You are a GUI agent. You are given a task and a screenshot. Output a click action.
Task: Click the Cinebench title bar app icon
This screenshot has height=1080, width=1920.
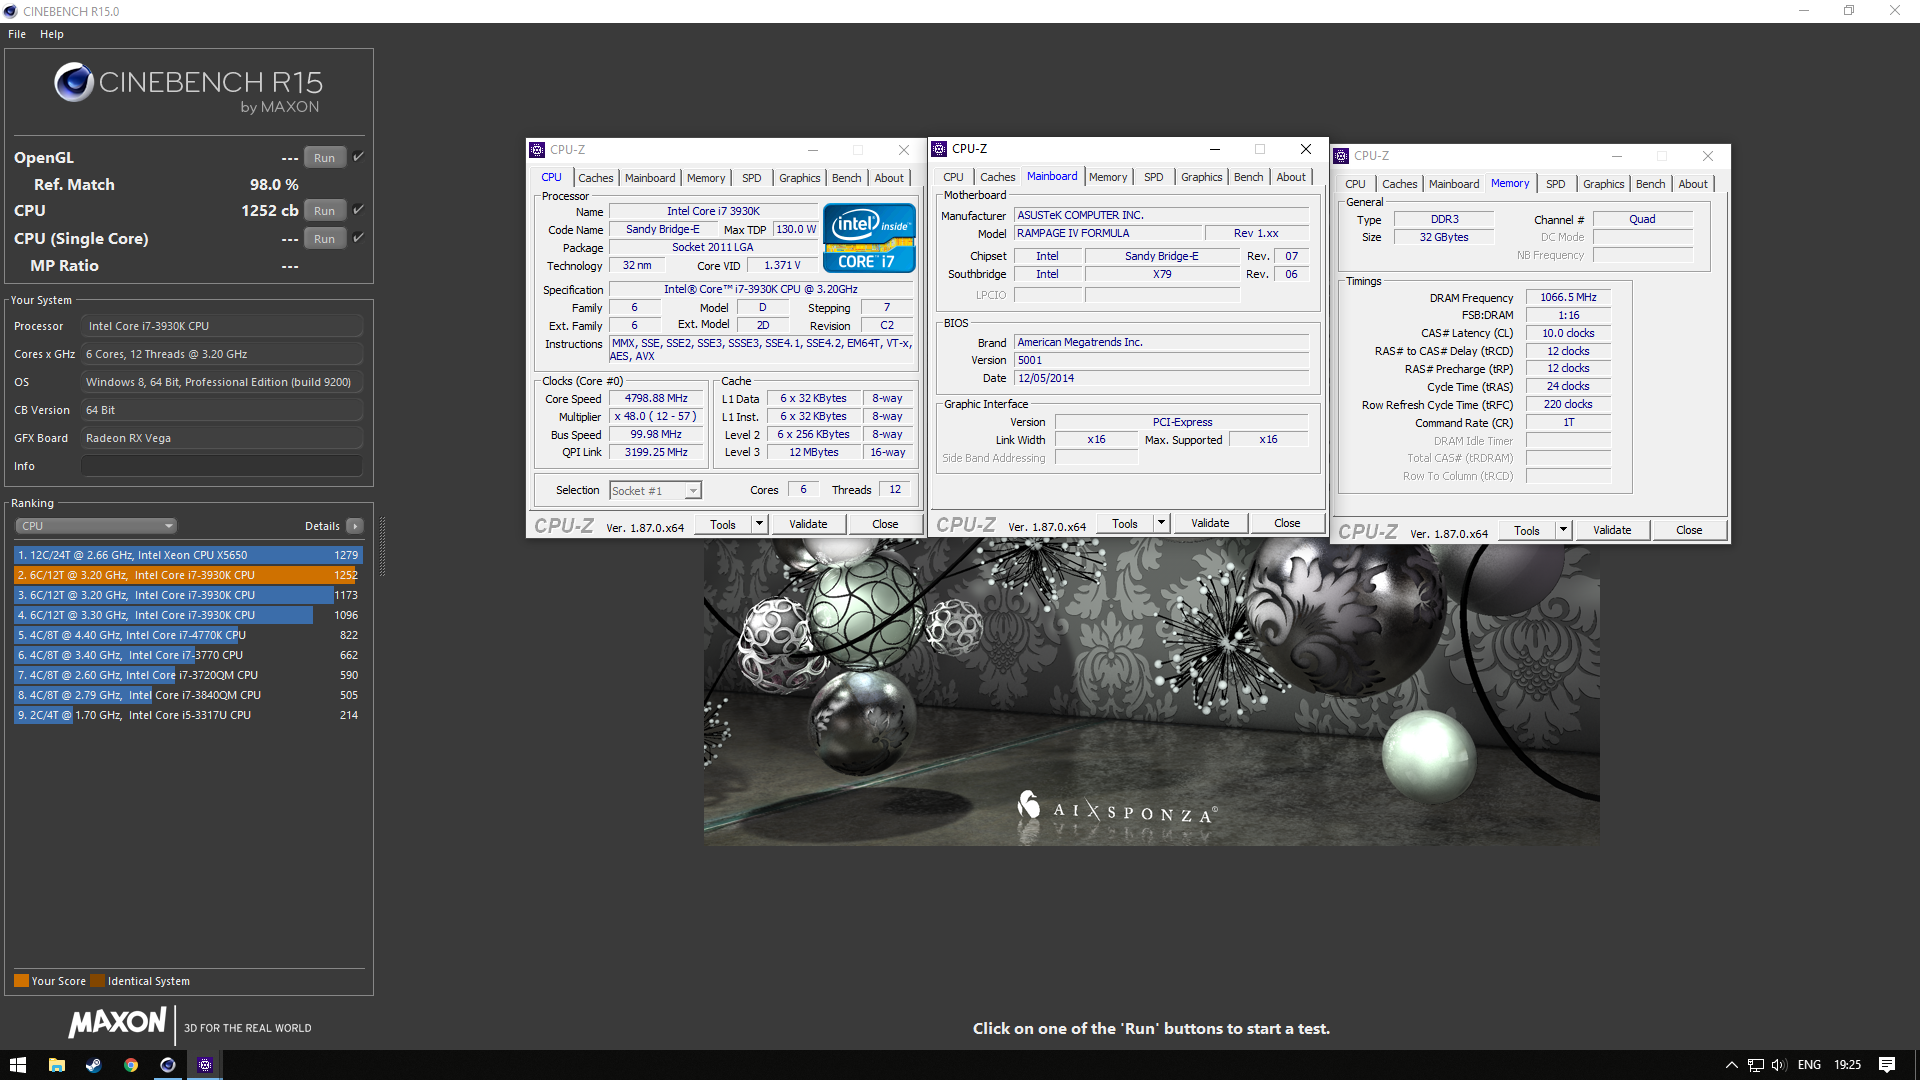10,11
